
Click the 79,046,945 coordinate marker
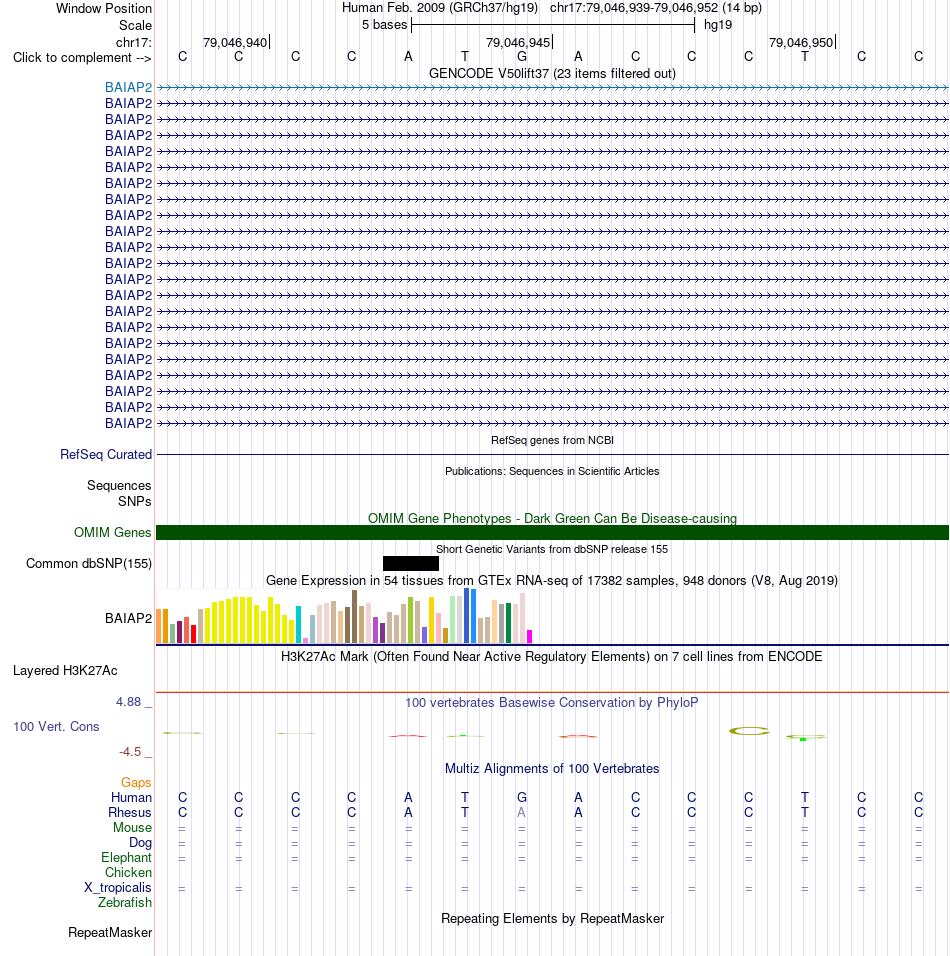518,43
